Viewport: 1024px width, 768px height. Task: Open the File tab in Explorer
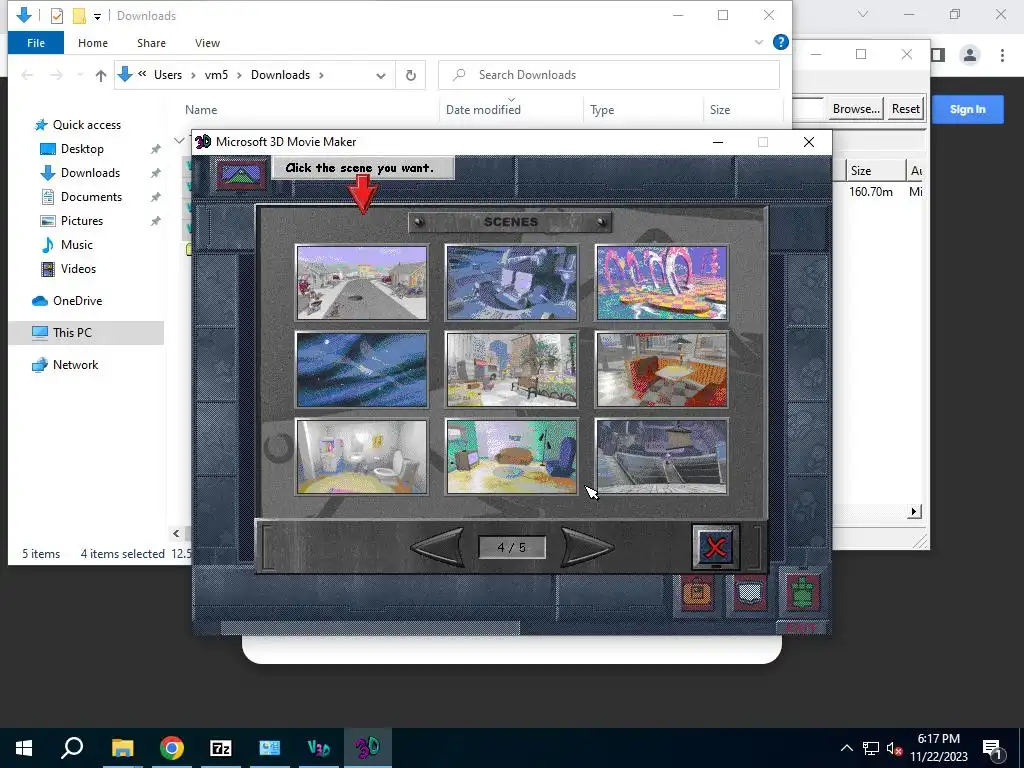(x=36, y=43)
